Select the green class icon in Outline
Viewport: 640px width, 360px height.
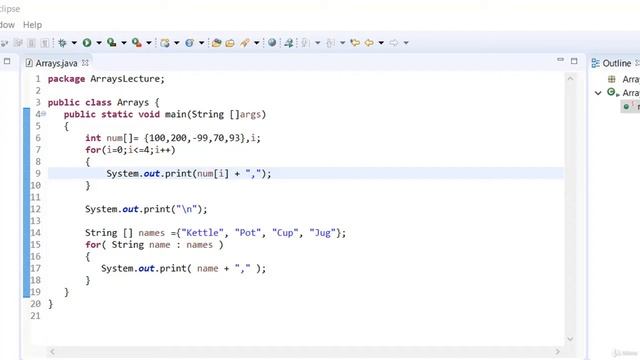(612, 92)
